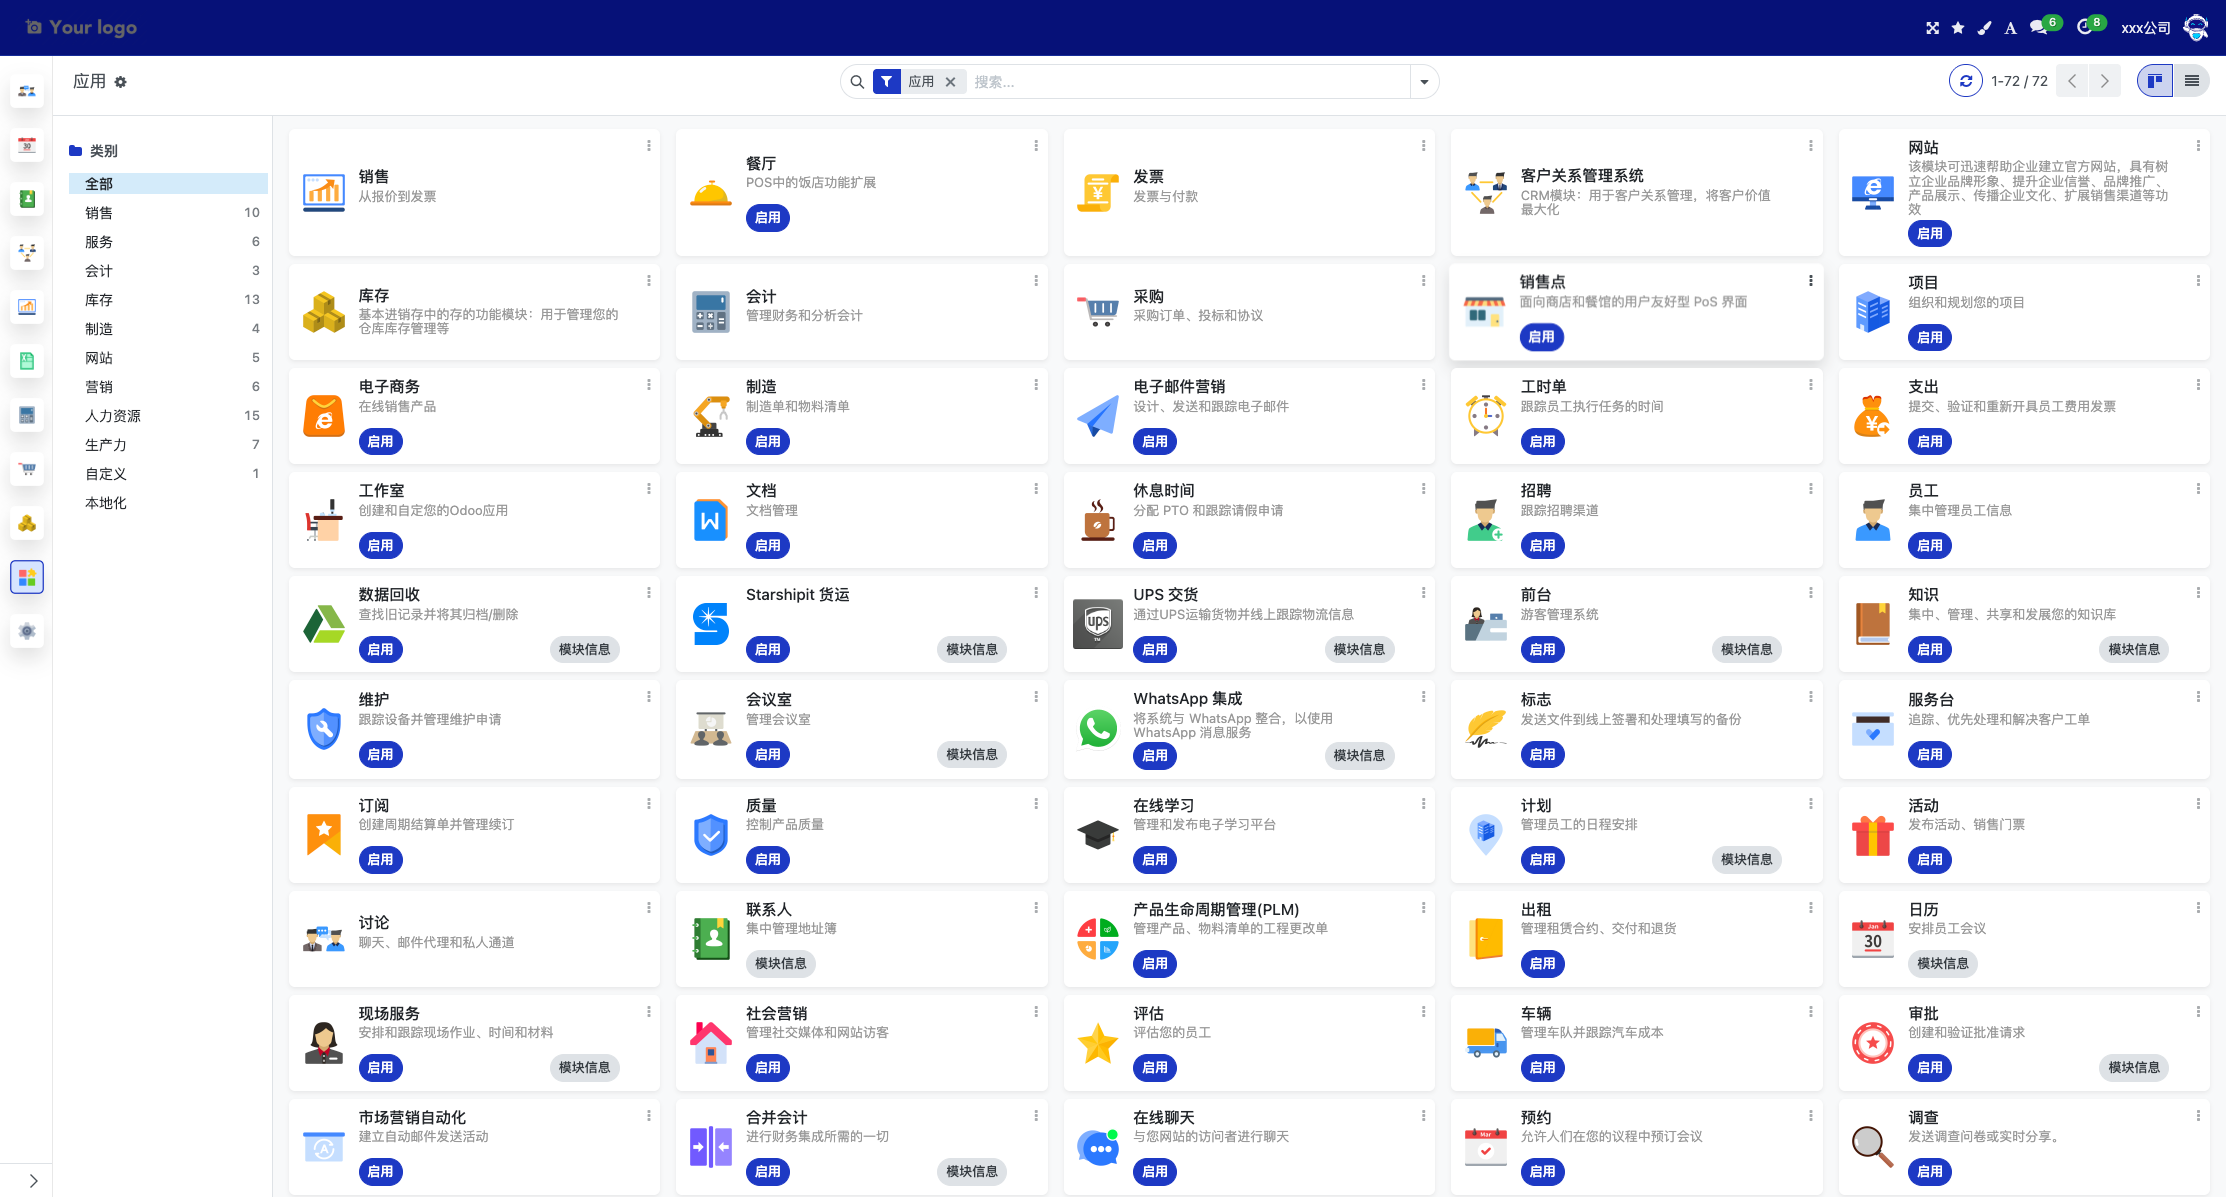Open 模块信息 for UPS 交货

1358,649
